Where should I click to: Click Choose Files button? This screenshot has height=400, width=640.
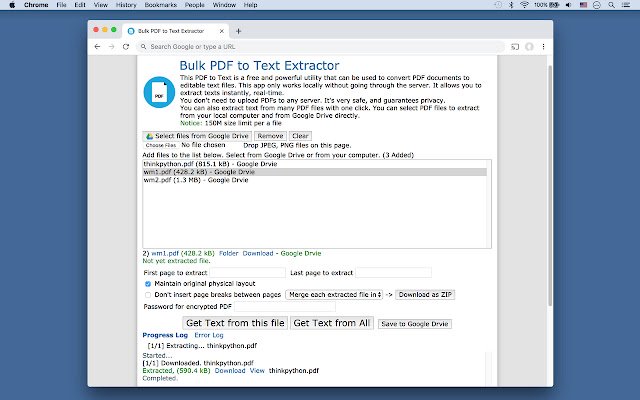161,145
